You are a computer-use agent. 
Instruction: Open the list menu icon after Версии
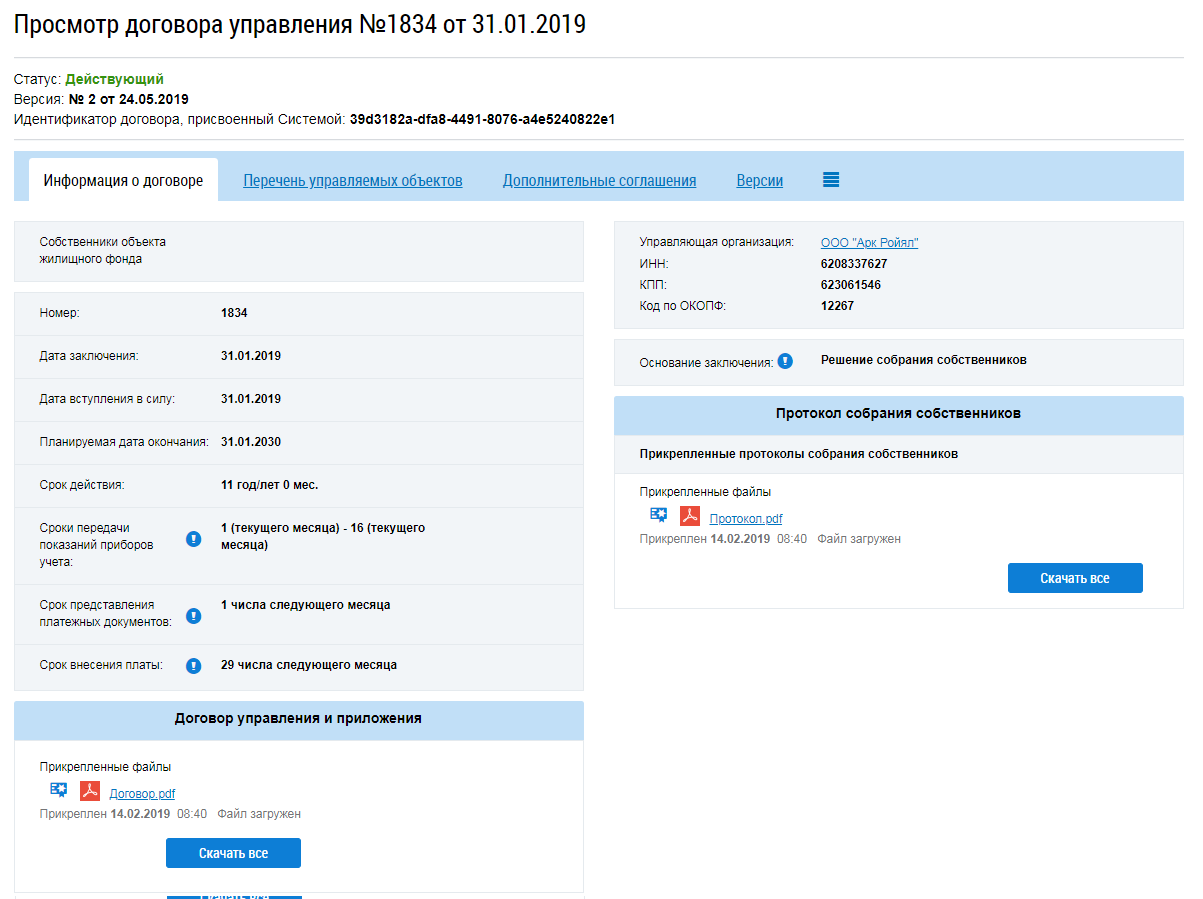[x=831, y=180]
